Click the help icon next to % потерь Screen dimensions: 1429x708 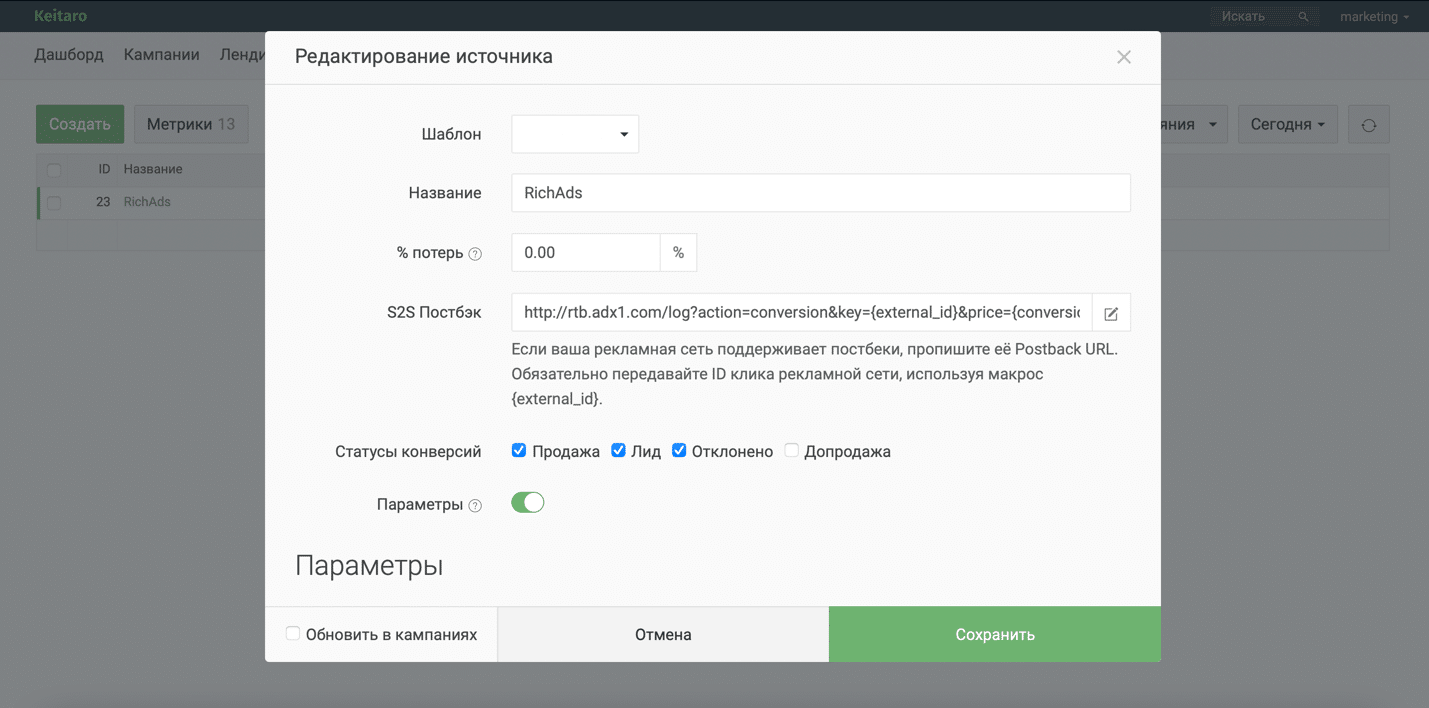475,254
